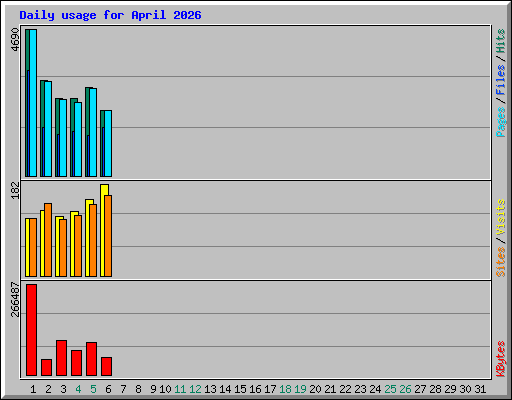Click day 1 red KBytes bar
Image resolution: width=512 pixels, height=400 pixels.
pos(32,330)
